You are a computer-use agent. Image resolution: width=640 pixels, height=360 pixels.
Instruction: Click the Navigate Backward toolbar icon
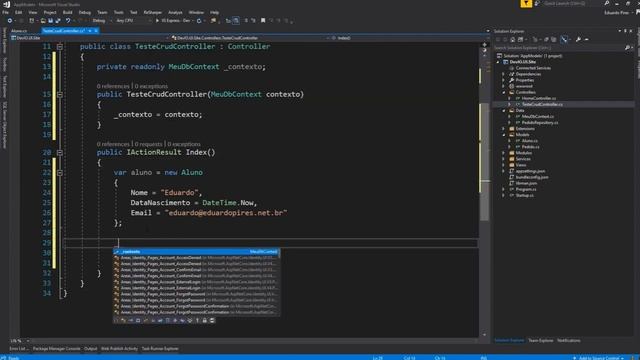10,20
